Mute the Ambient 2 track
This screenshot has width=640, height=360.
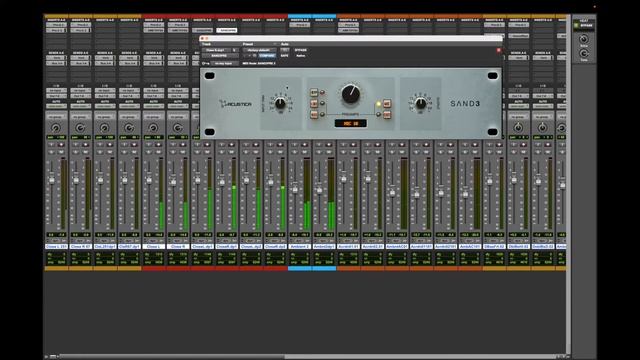point(305,152)
